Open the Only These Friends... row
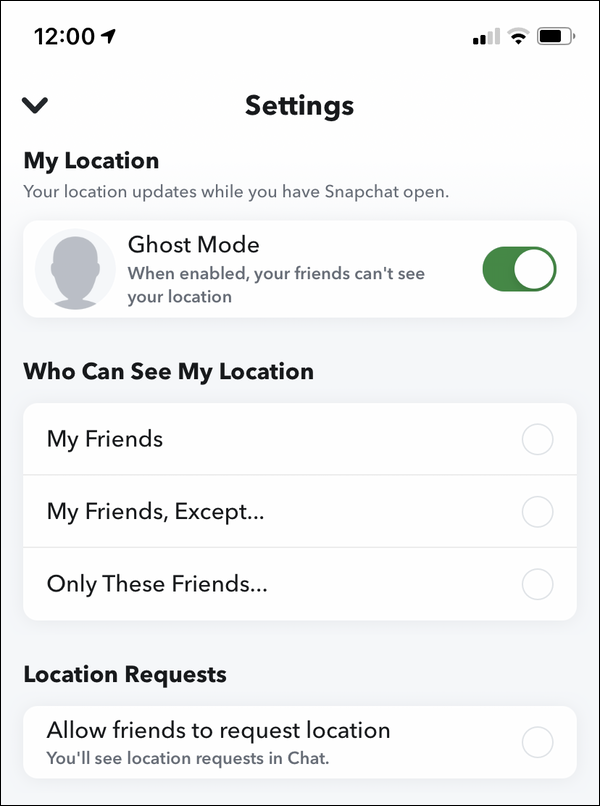This screenshot has height=806, width=600. (x=300, y=584)
